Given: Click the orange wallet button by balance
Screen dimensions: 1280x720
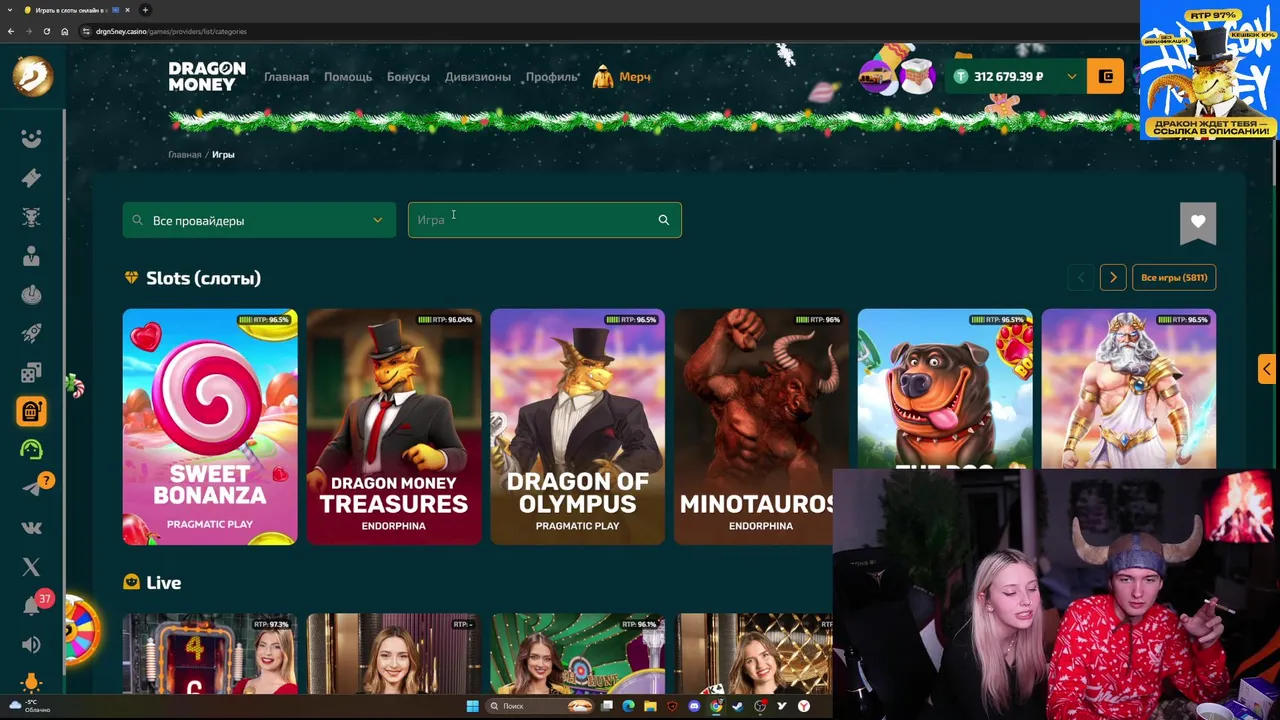Looking at the screenshot, I should pyautogui.click(x=1105, y=76).
